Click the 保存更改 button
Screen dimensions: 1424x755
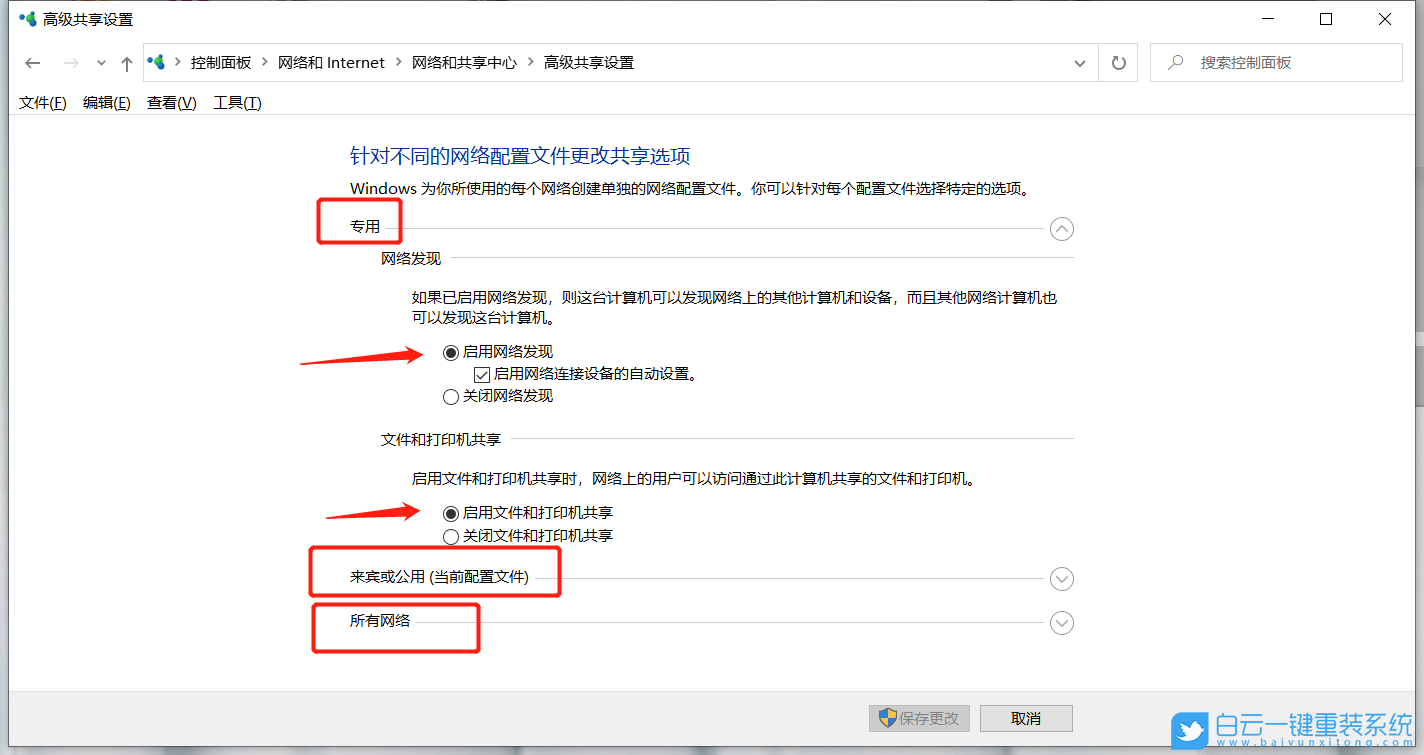pyautogui.click(x=920, y=718)
